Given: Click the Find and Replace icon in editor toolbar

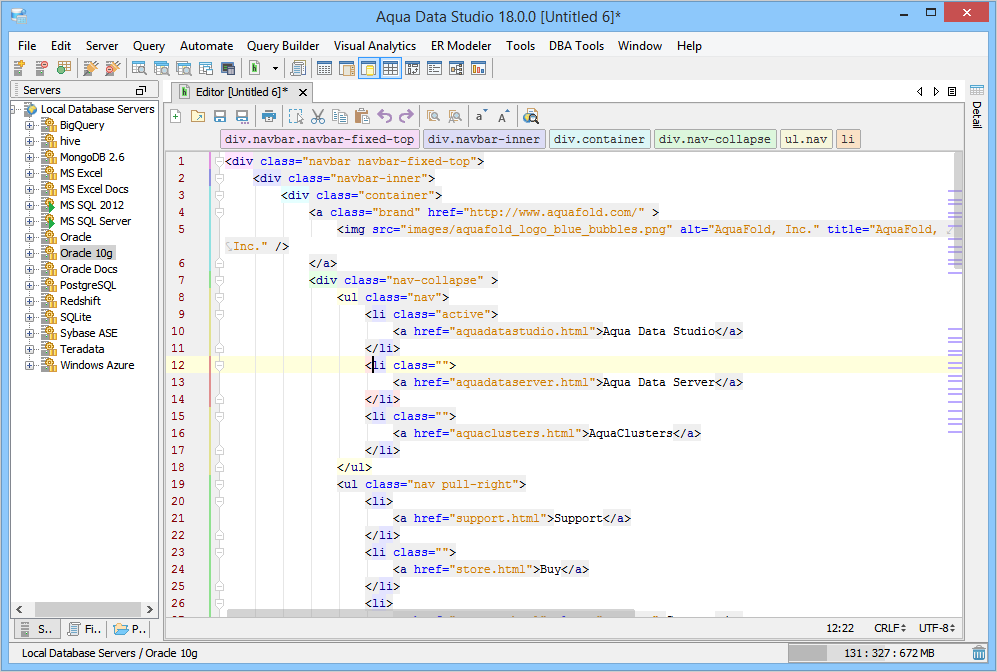Looking at the screenshot, I should [x=455, y=116].
